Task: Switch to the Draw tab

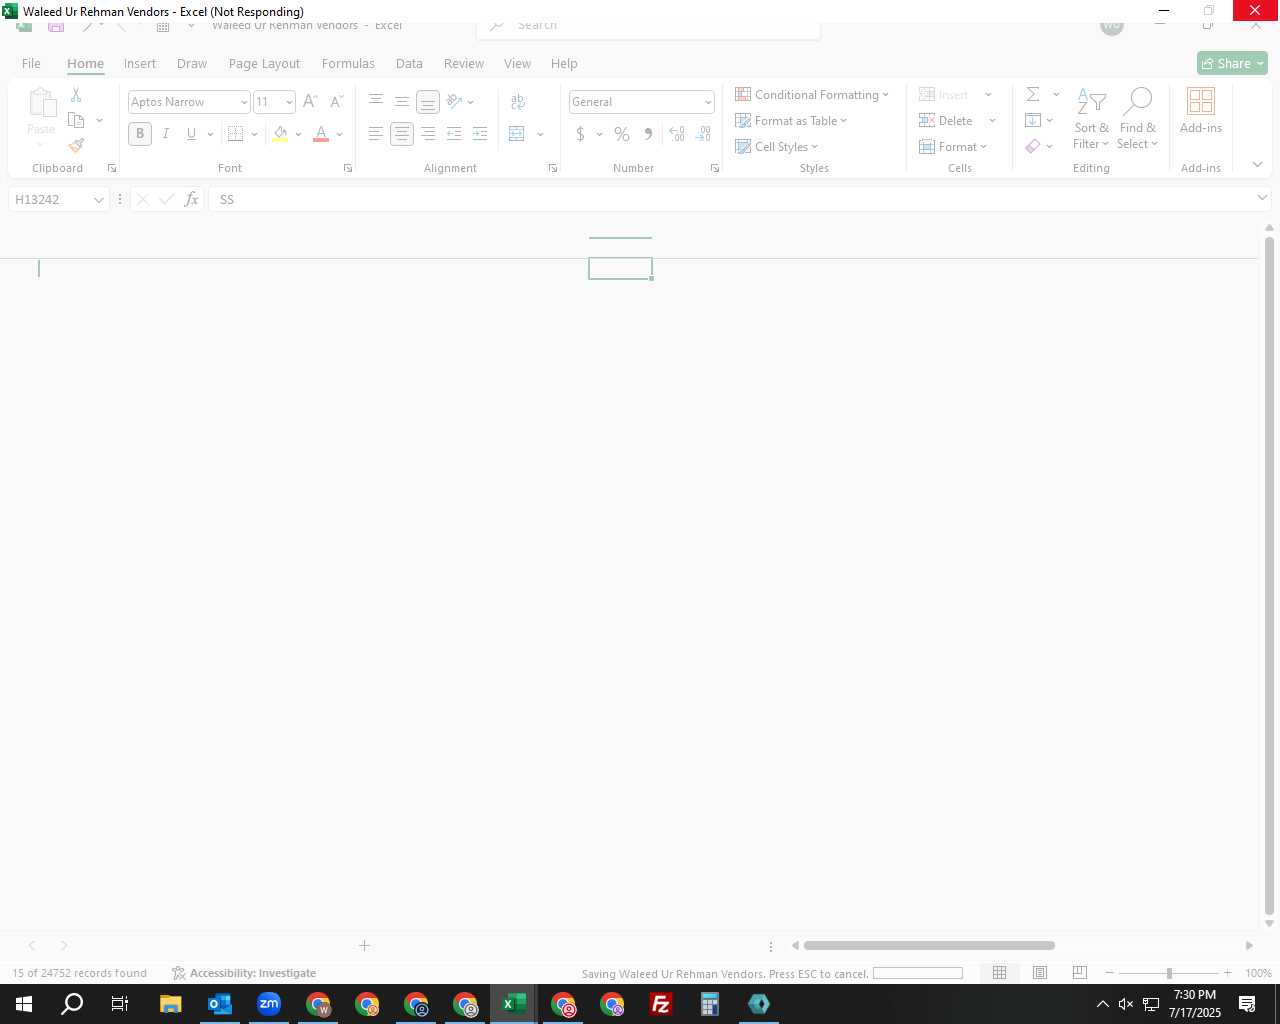Action: click(x=192, y=63)
